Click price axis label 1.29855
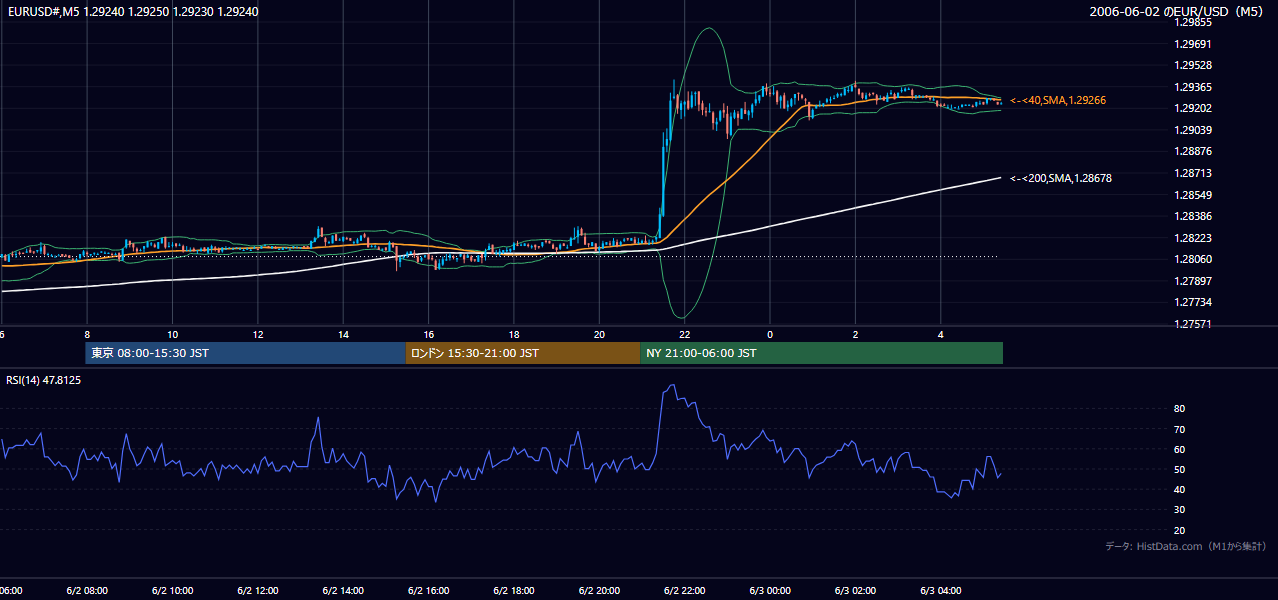The image size is (1278, 600). [1193, 22]
